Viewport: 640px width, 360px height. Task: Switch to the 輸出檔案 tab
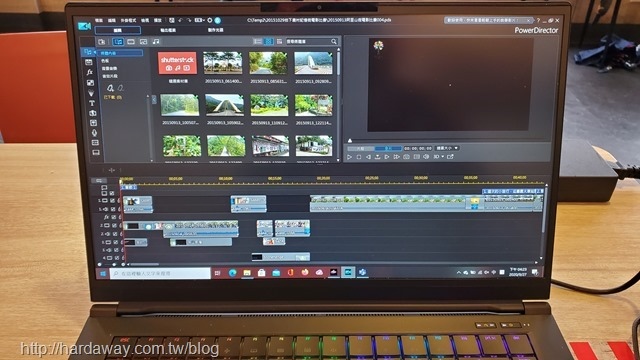168,30
